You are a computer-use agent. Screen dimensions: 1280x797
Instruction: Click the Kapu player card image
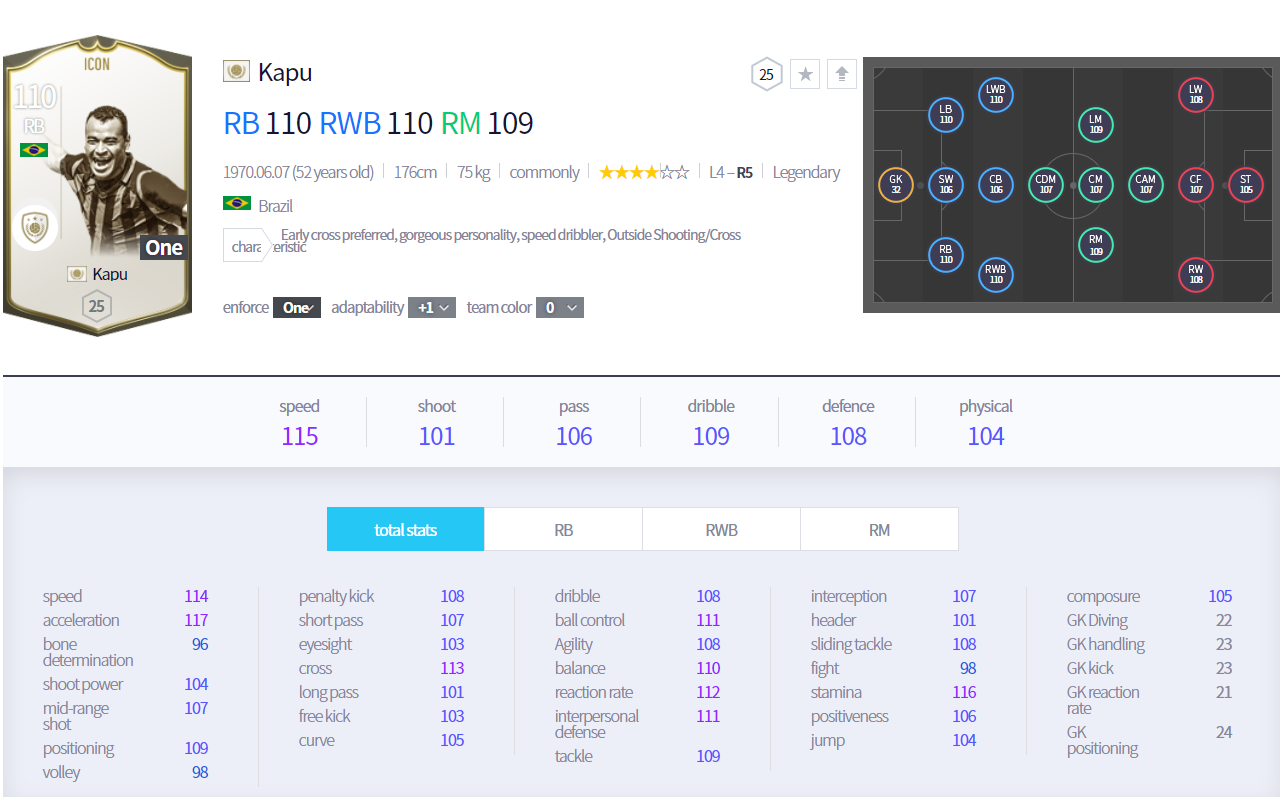pos(96,185)
